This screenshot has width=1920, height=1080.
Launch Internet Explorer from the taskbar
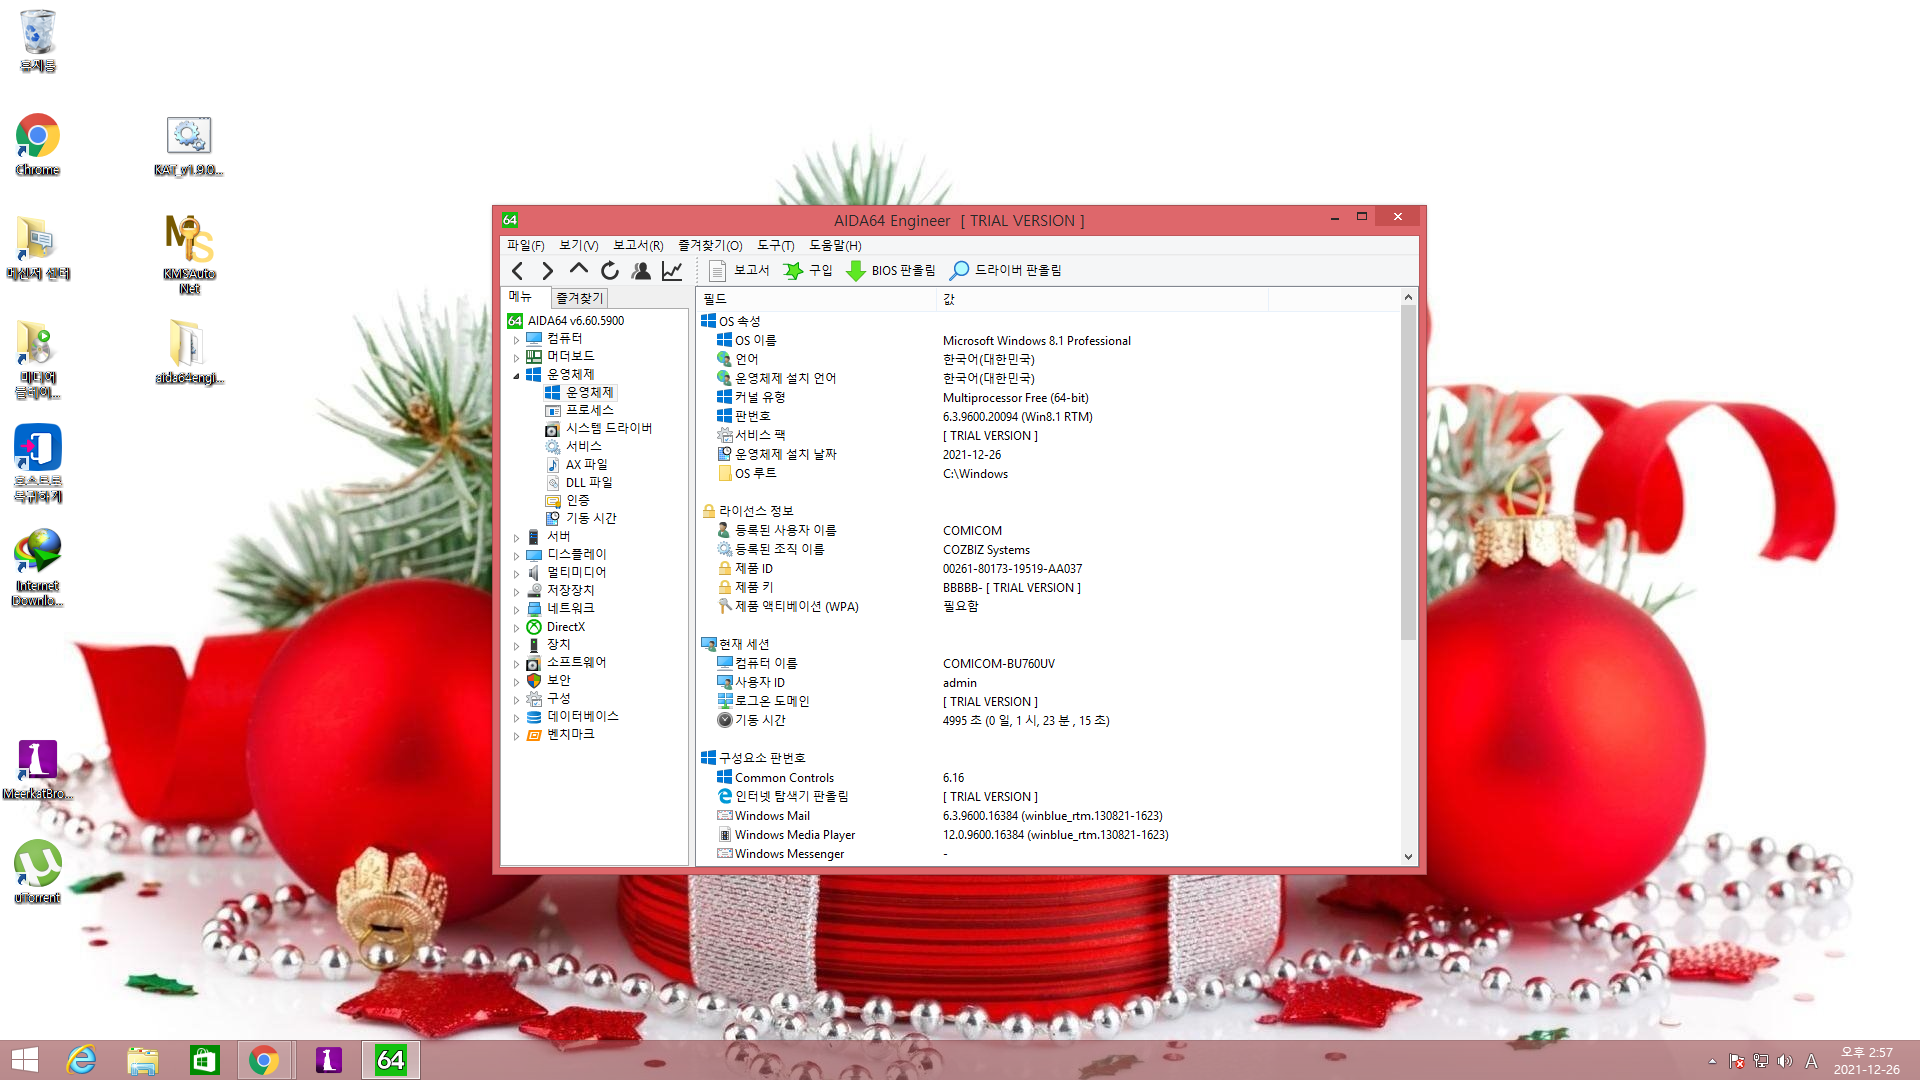point(81,1060)
